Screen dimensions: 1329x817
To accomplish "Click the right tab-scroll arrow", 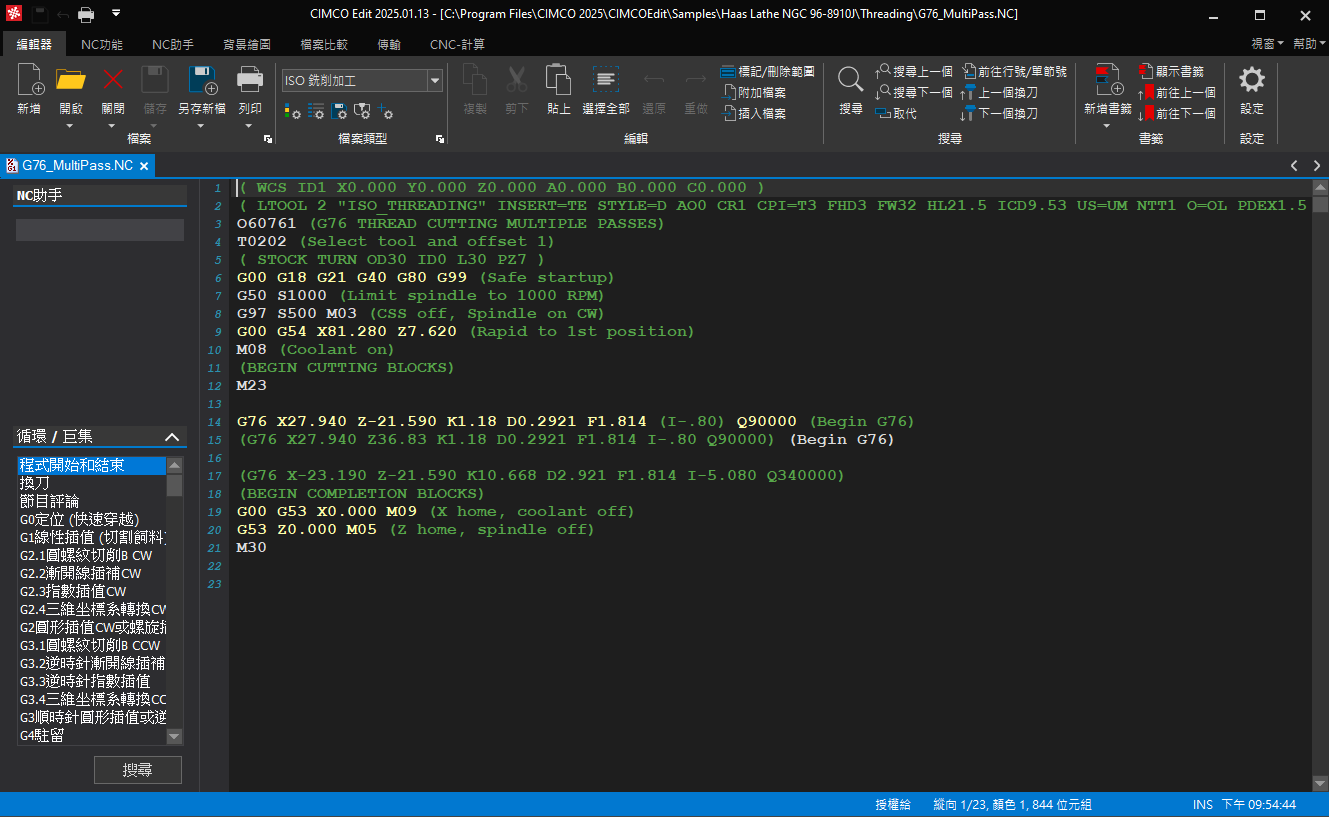I will 1317,166.
